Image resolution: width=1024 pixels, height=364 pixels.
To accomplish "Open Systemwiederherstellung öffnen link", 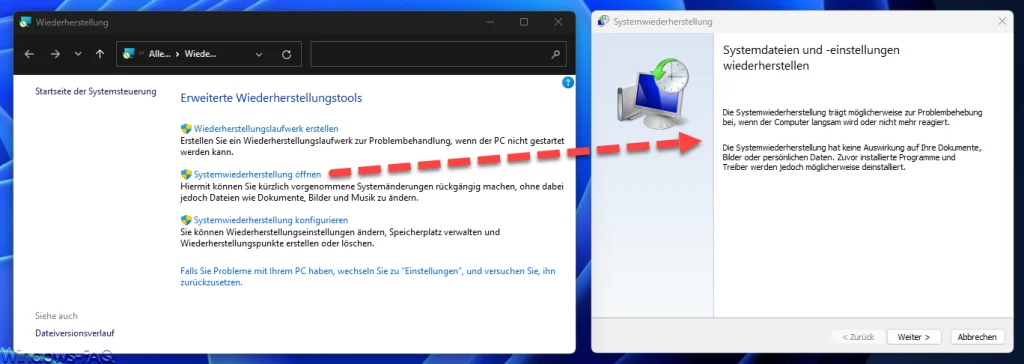I will 257,174.
